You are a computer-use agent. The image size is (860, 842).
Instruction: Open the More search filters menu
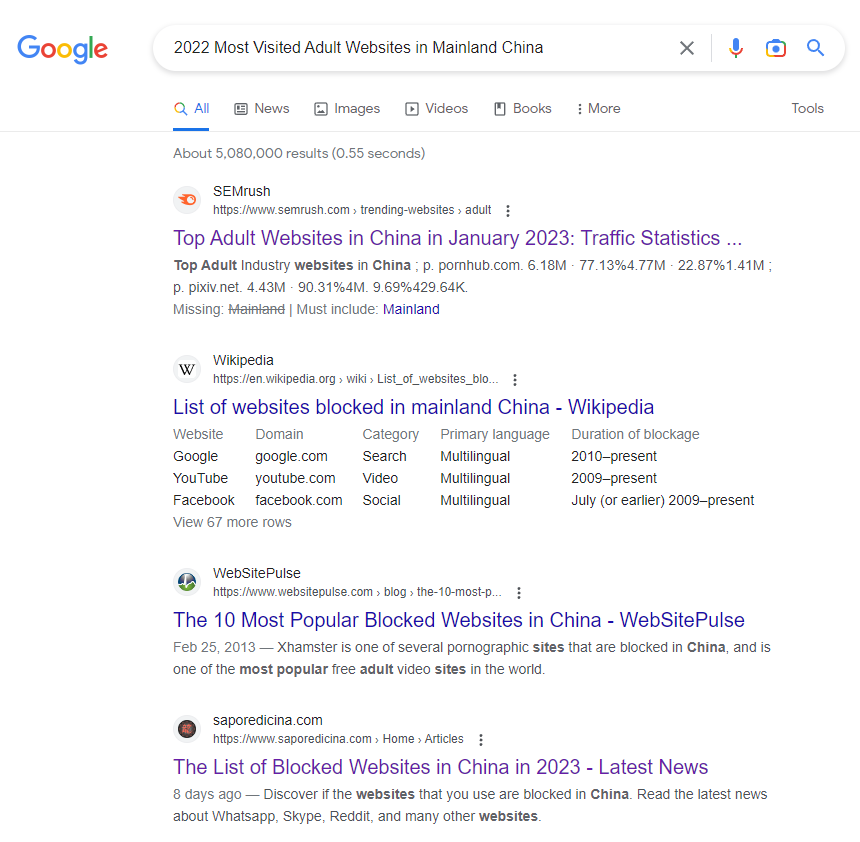click(x=598, y=109)
